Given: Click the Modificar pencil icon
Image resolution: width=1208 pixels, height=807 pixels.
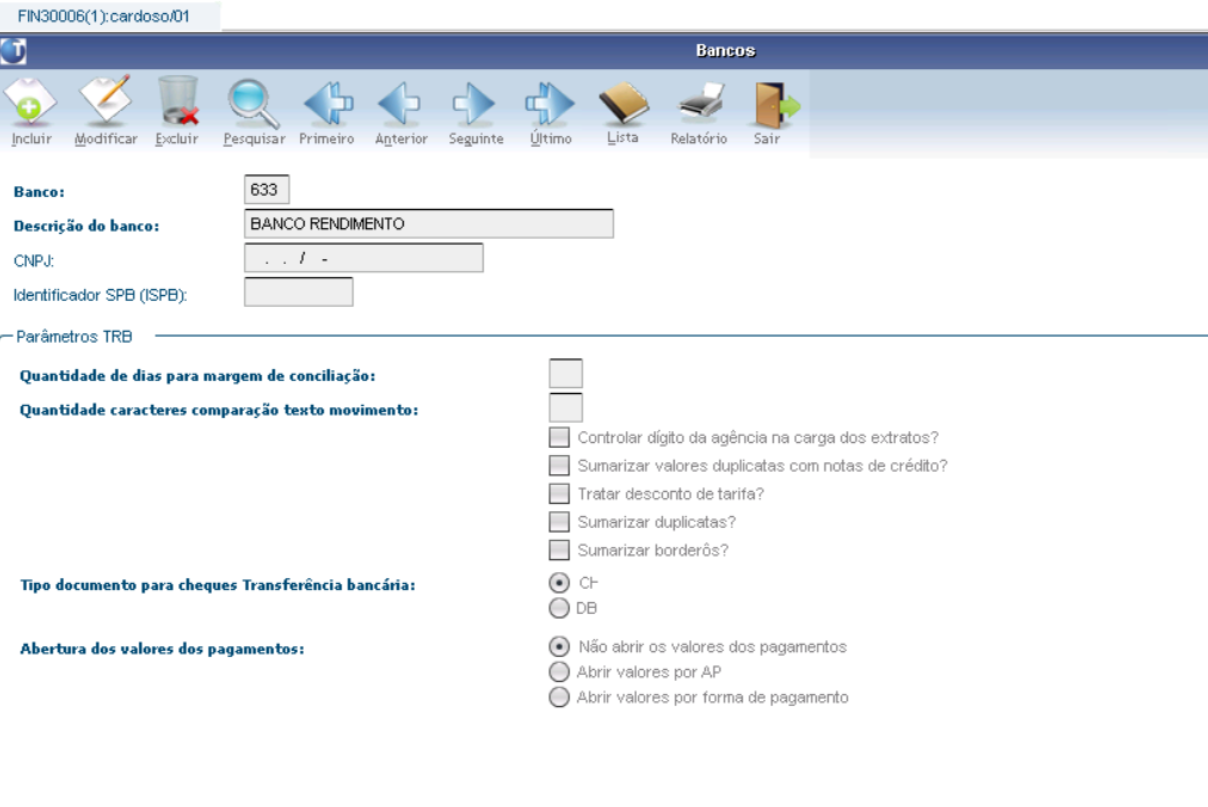Looking at the screenshot, I should [x=107, y=103].
